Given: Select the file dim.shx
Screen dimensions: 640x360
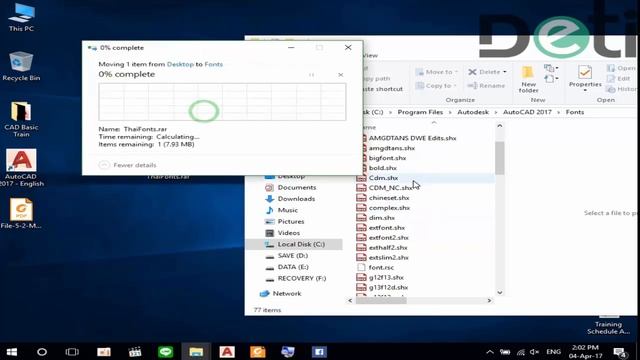Looking at the screenshot, I should (376, 218).
